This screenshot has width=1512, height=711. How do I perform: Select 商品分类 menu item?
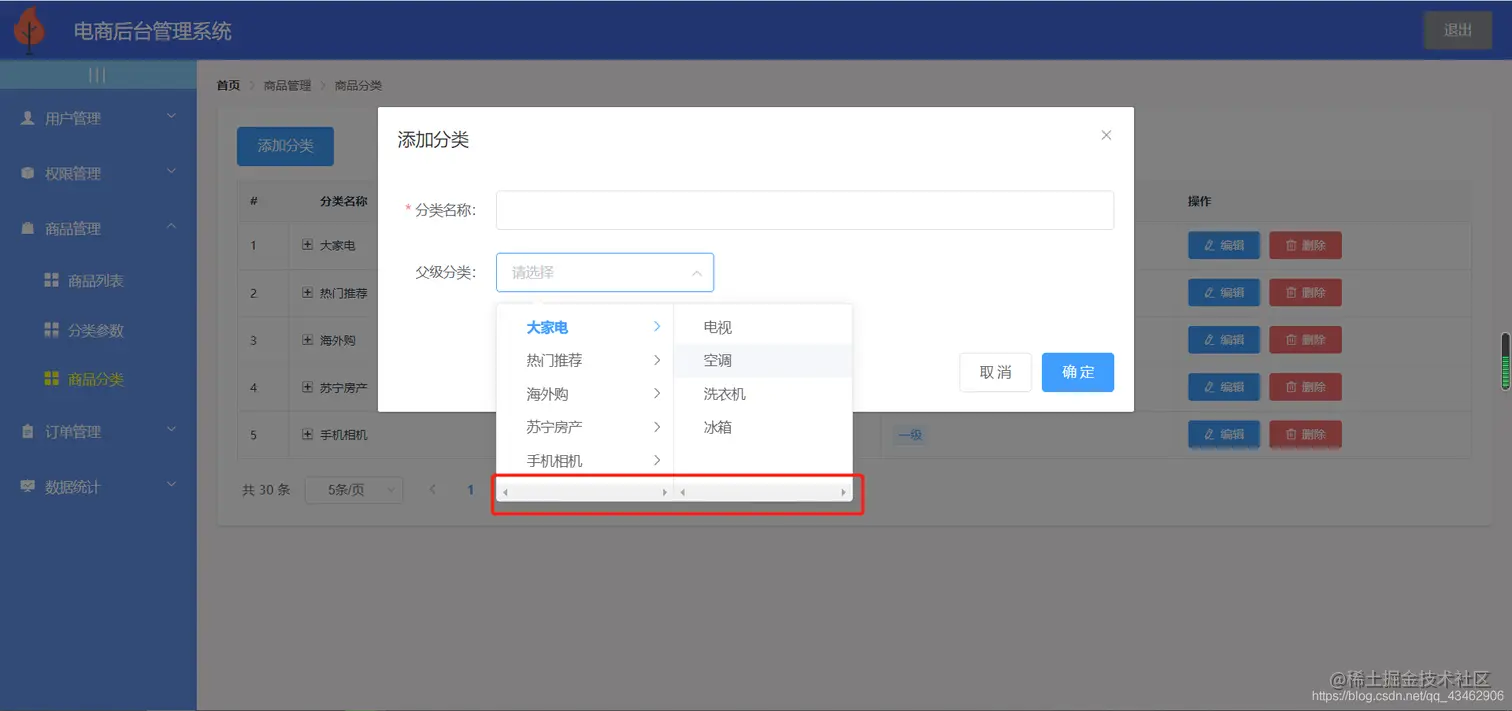pos(98,379)
